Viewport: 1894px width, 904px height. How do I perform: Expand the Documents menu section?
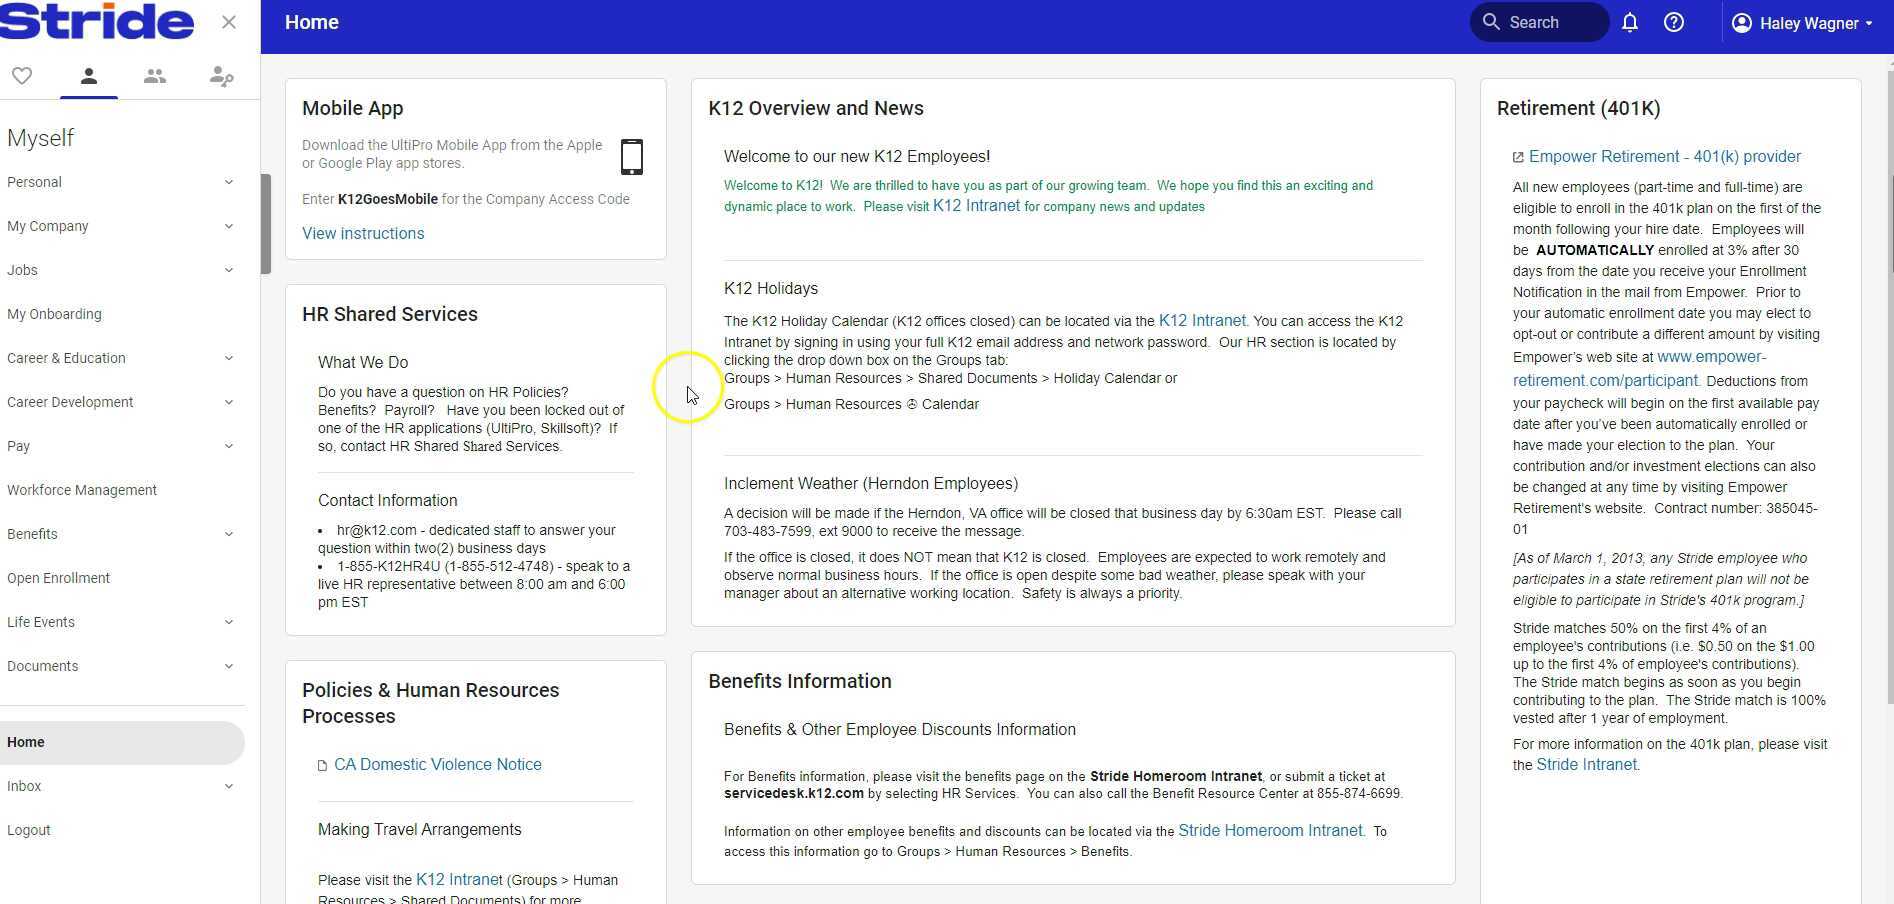point(120,666)
